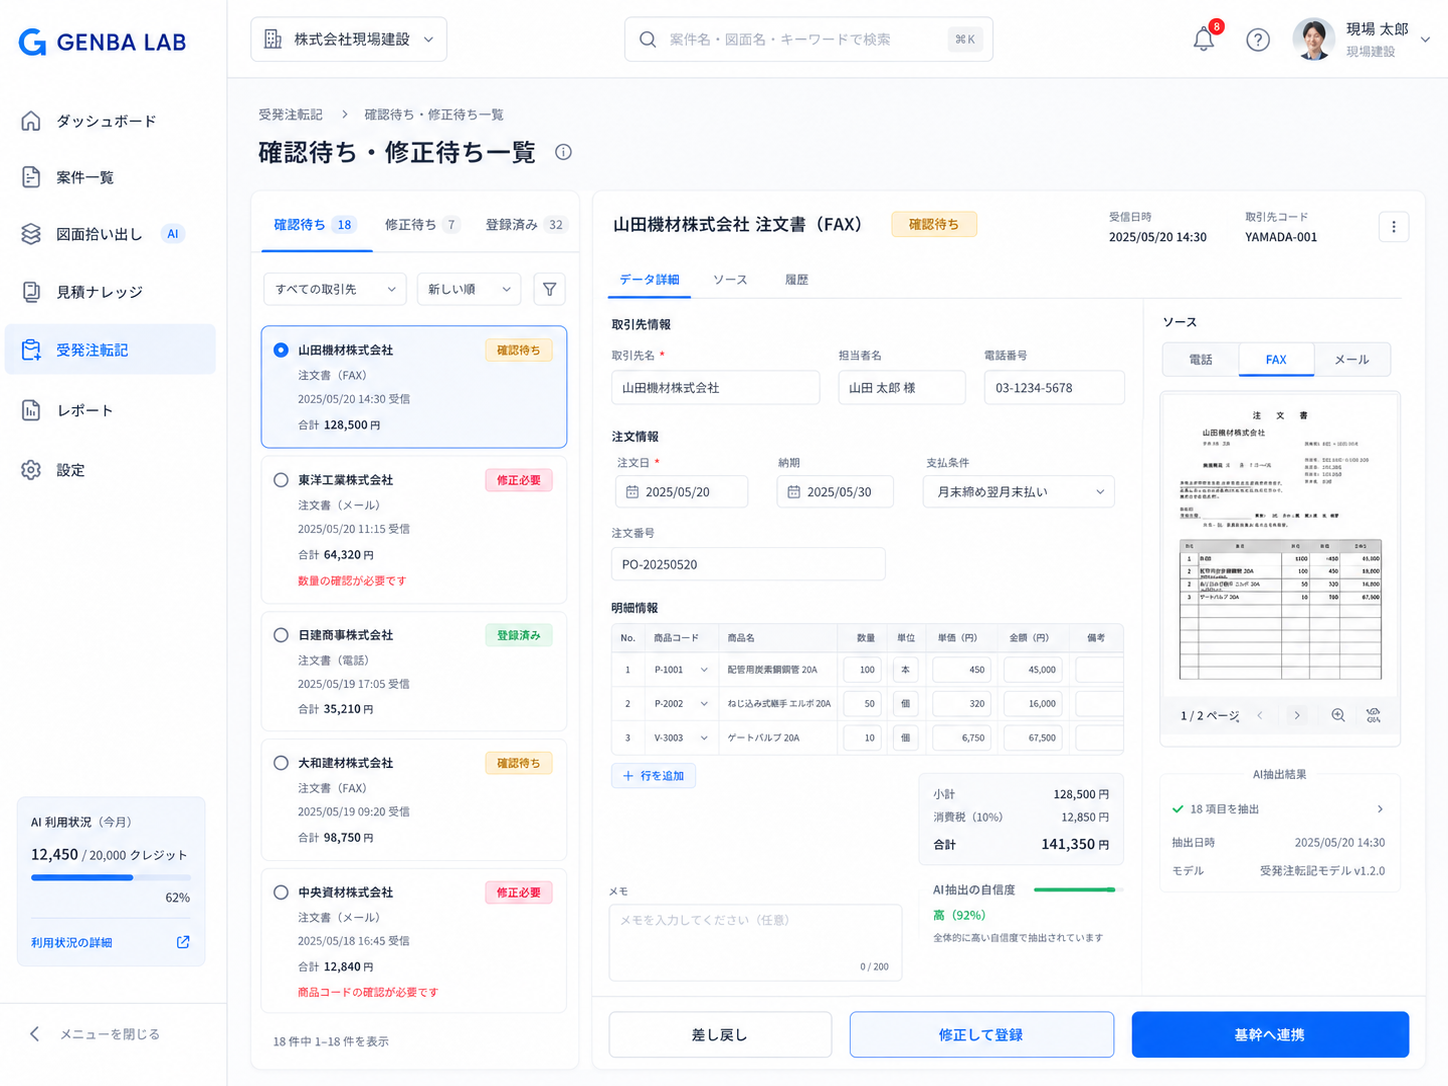Zoom in on the FAX preview

[1338, 715]
